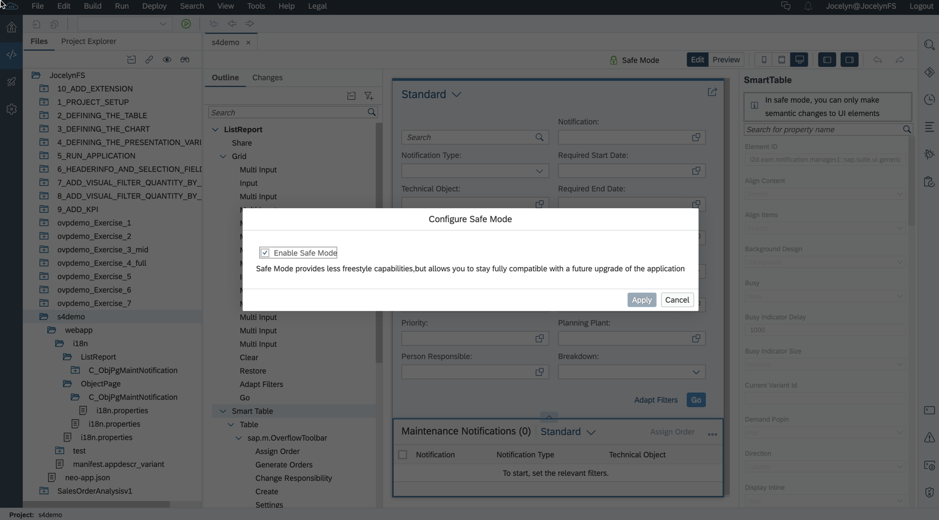This screenshot has width=939, height=520.
Task: Select the tablet device preview icon
Action: pos(782,60)
